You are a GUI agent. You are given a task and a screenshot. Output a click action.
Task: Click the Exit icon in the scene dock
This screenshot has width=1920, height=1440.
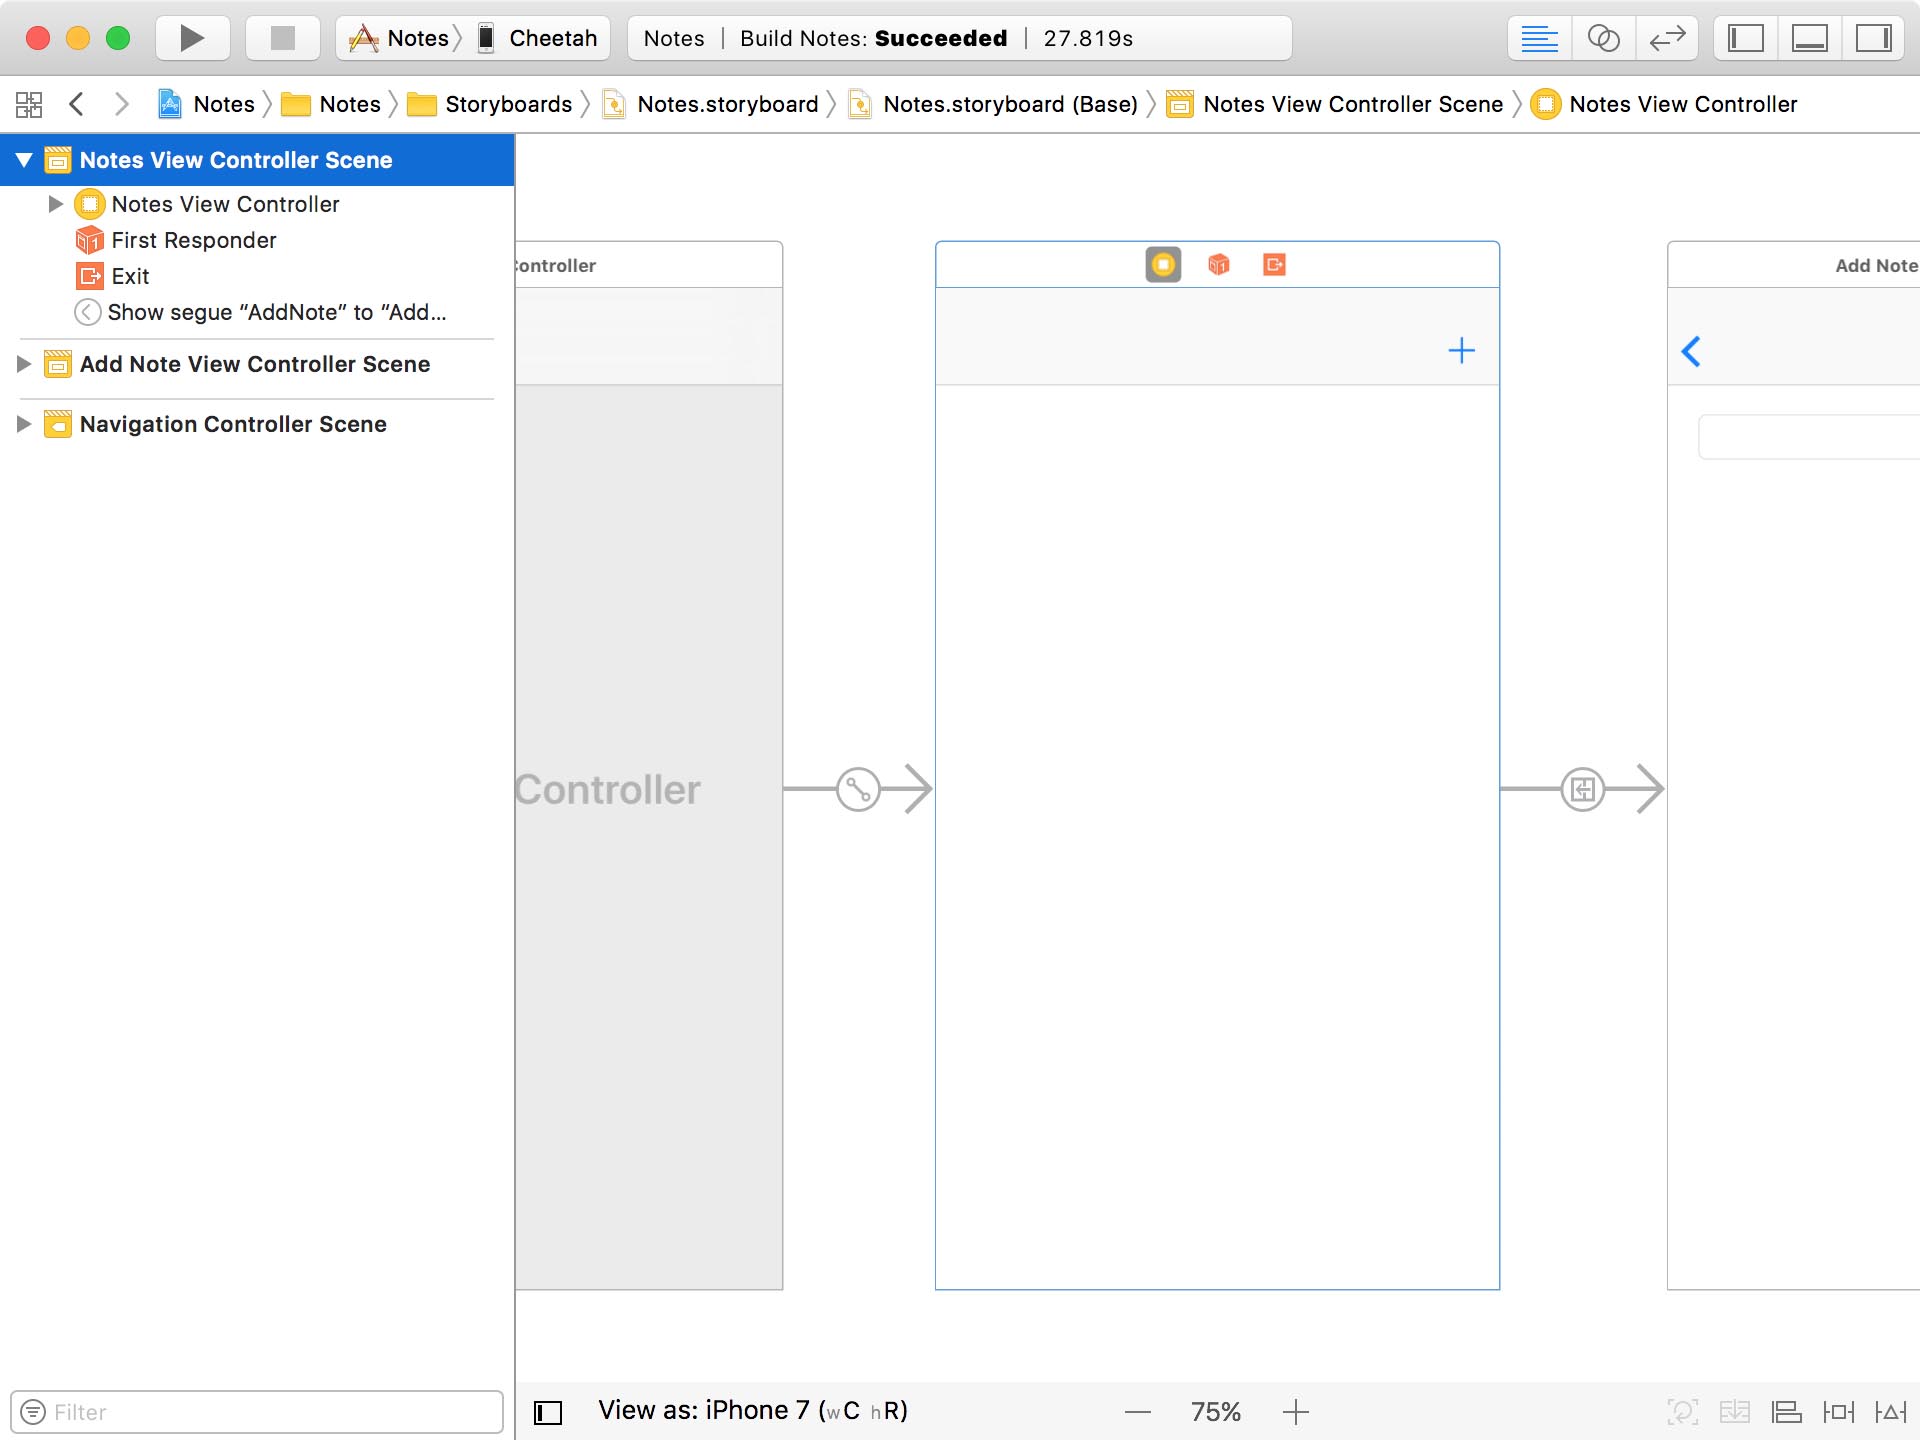point(1274,264)
